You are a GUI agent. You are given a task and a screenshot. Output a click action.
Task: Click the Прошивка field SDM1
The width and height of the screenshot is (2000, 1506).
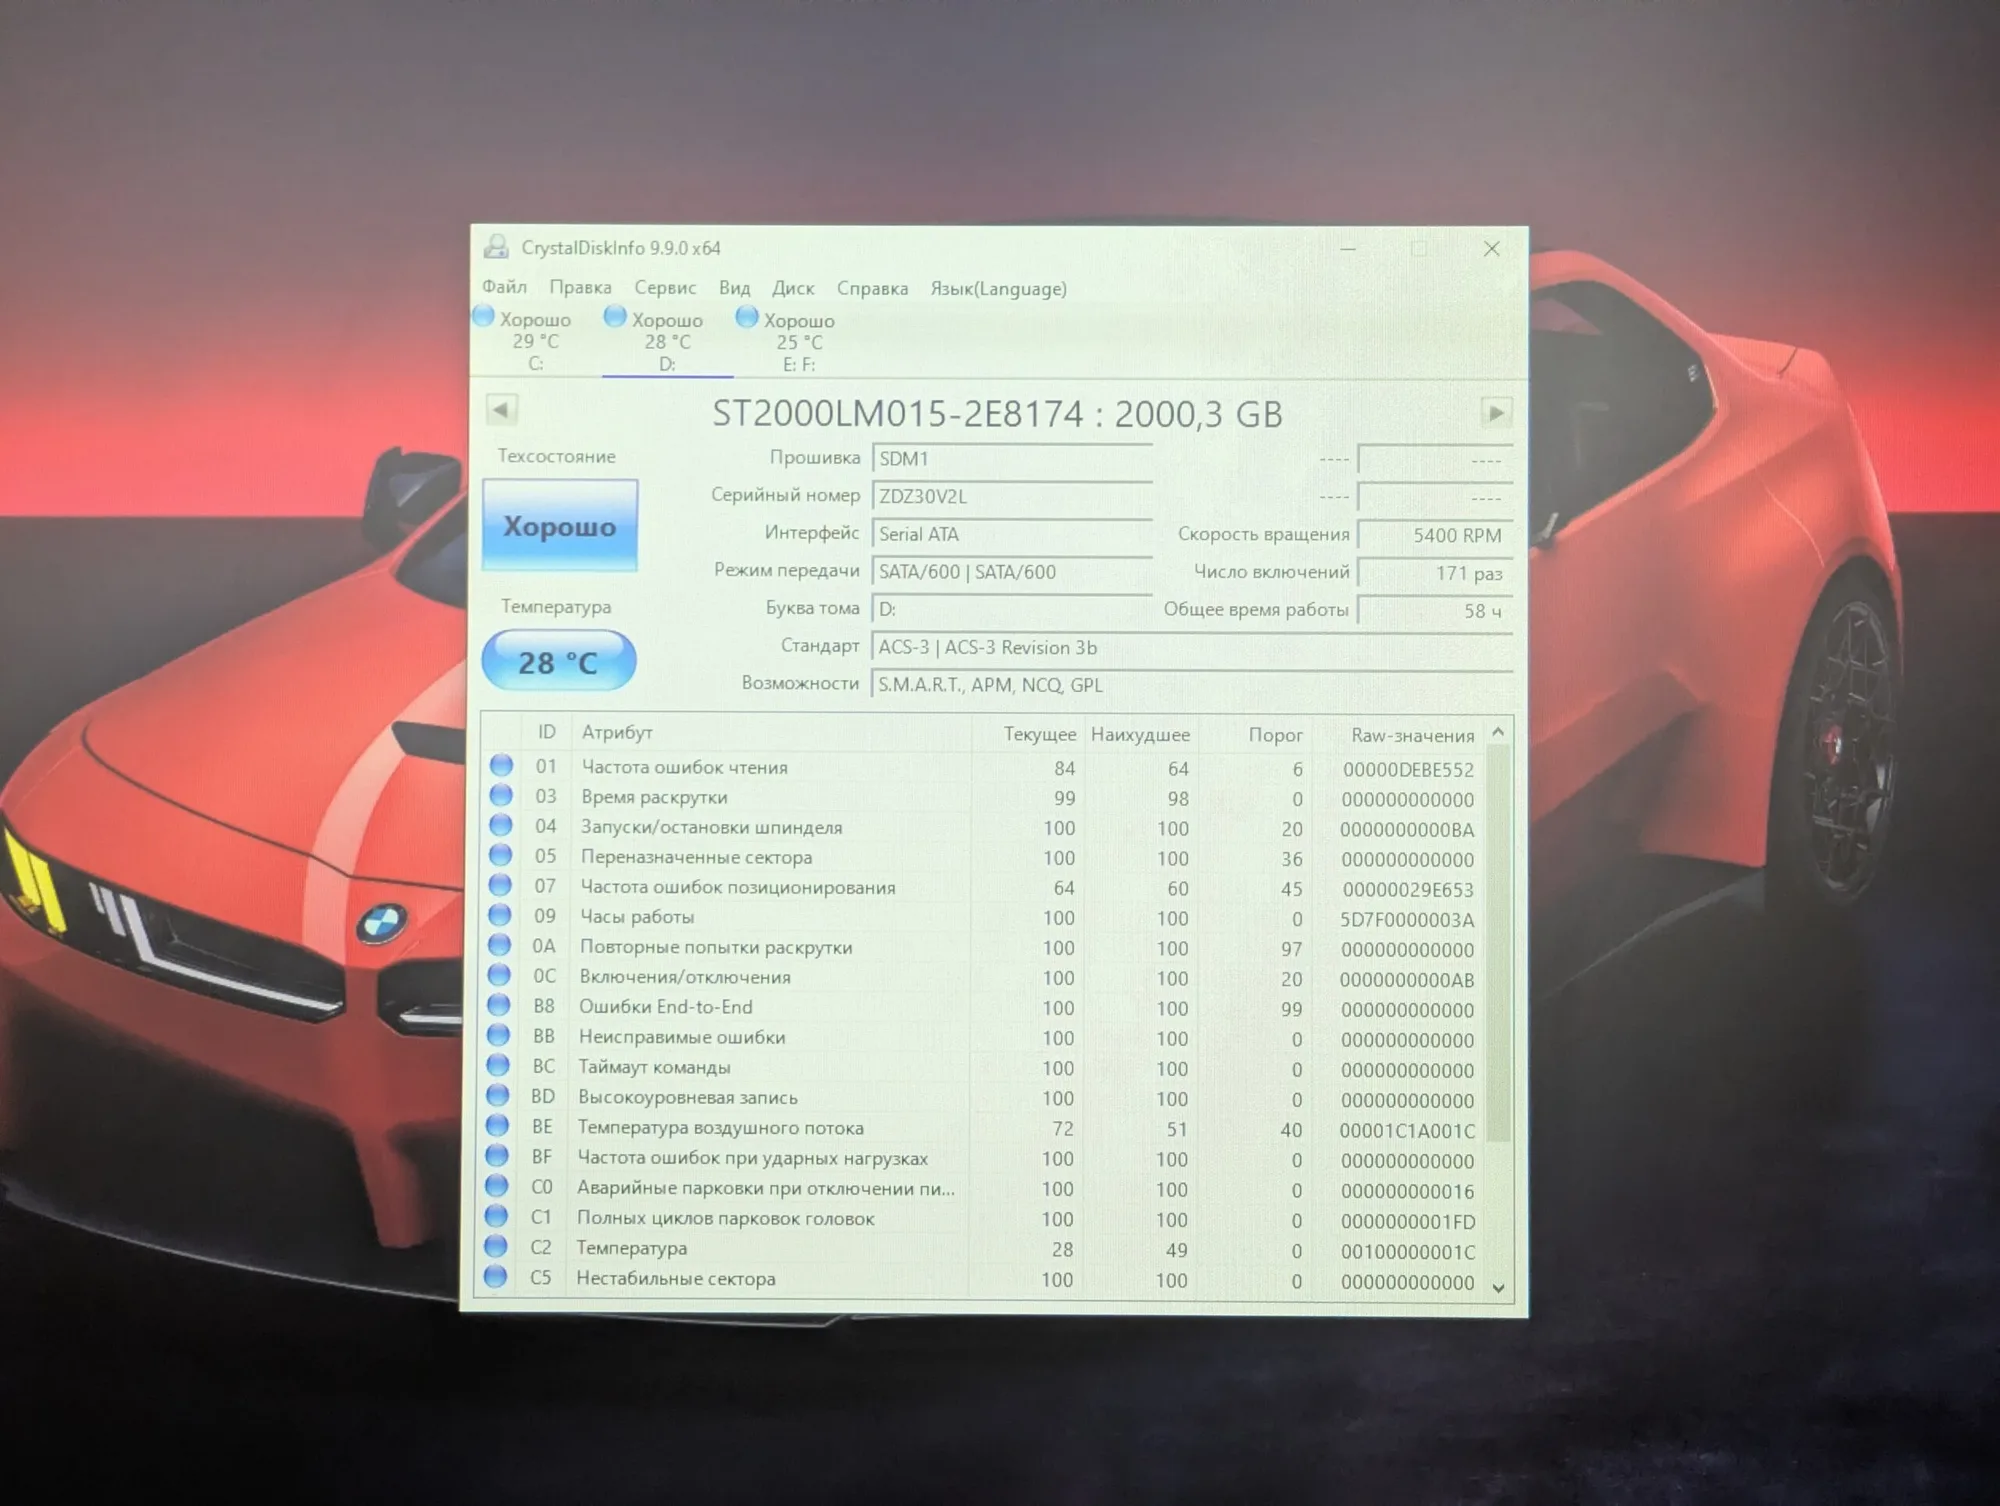1012,458
